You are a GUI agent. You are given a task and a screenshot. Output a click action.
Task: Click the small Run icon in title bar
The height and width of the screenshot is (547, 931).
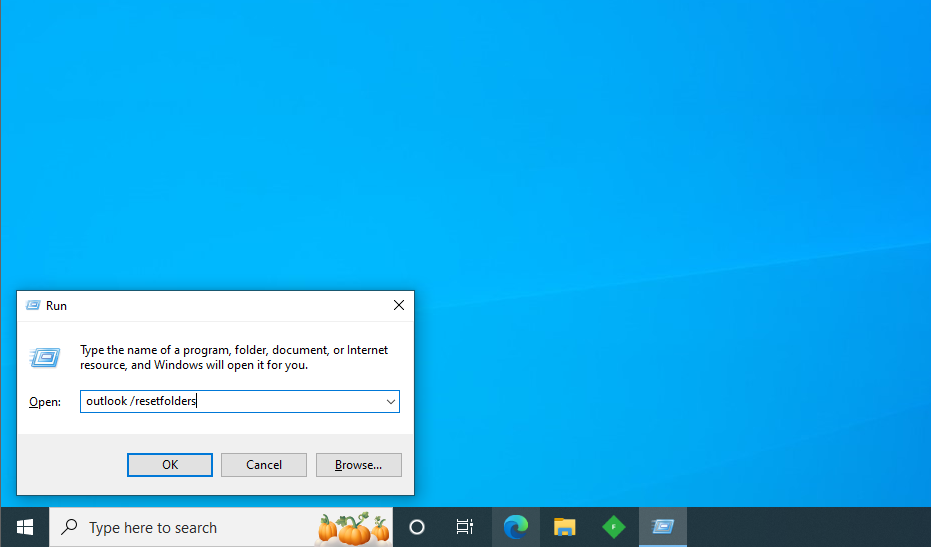point(33,306)
